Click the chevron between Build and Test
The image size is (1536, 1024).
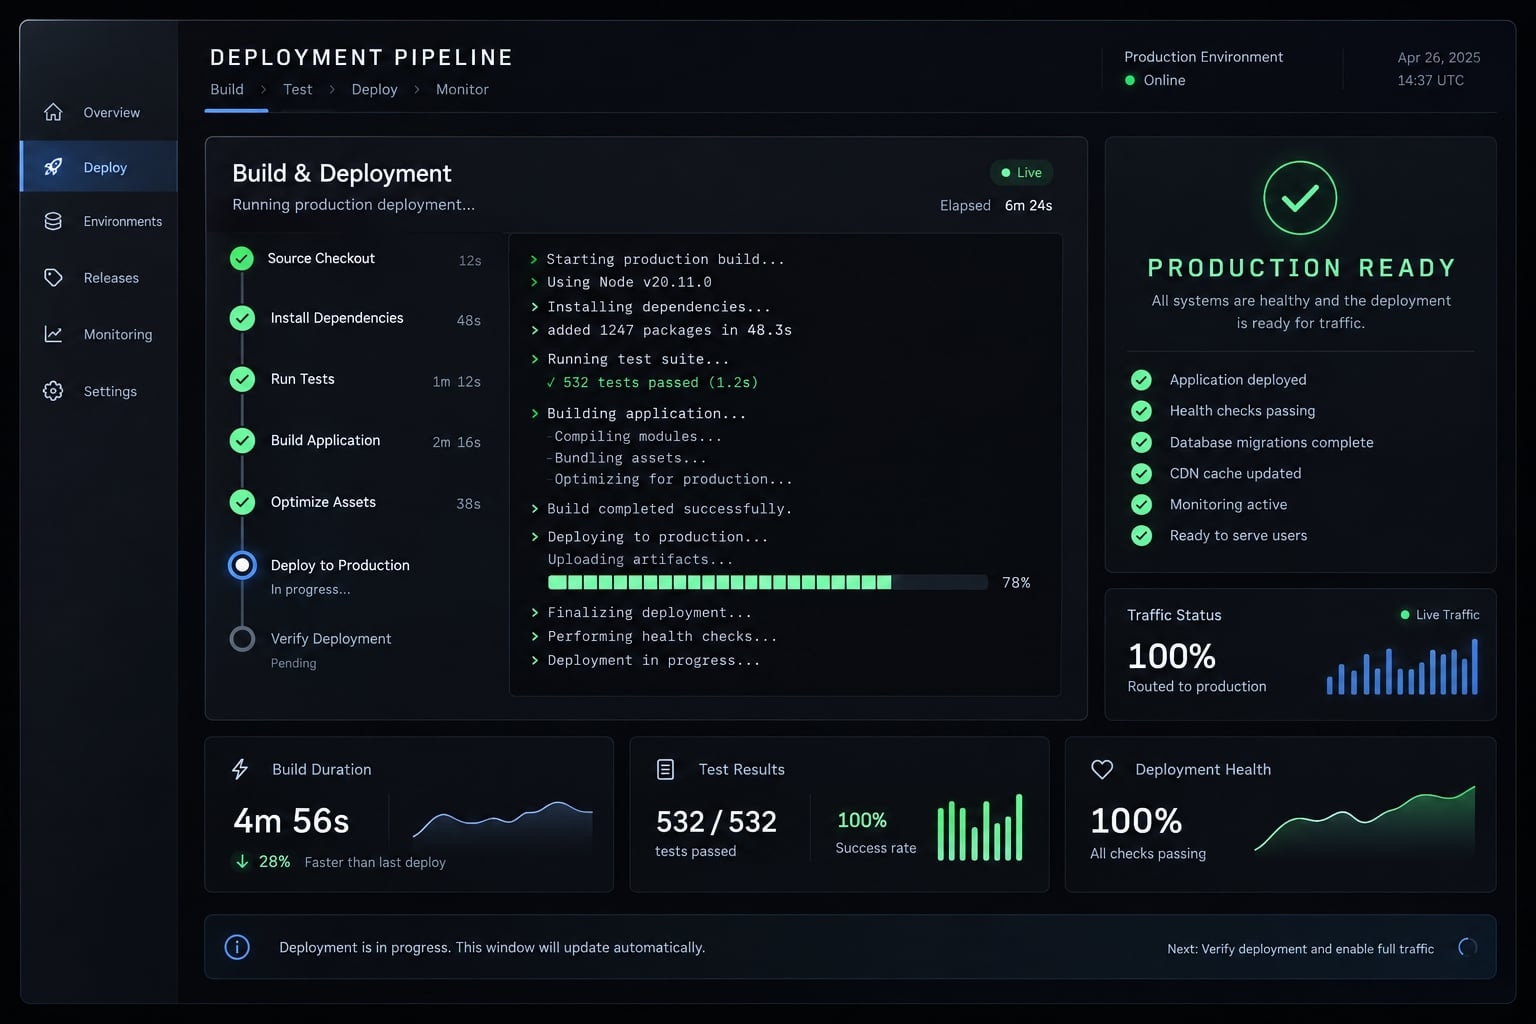263,89
